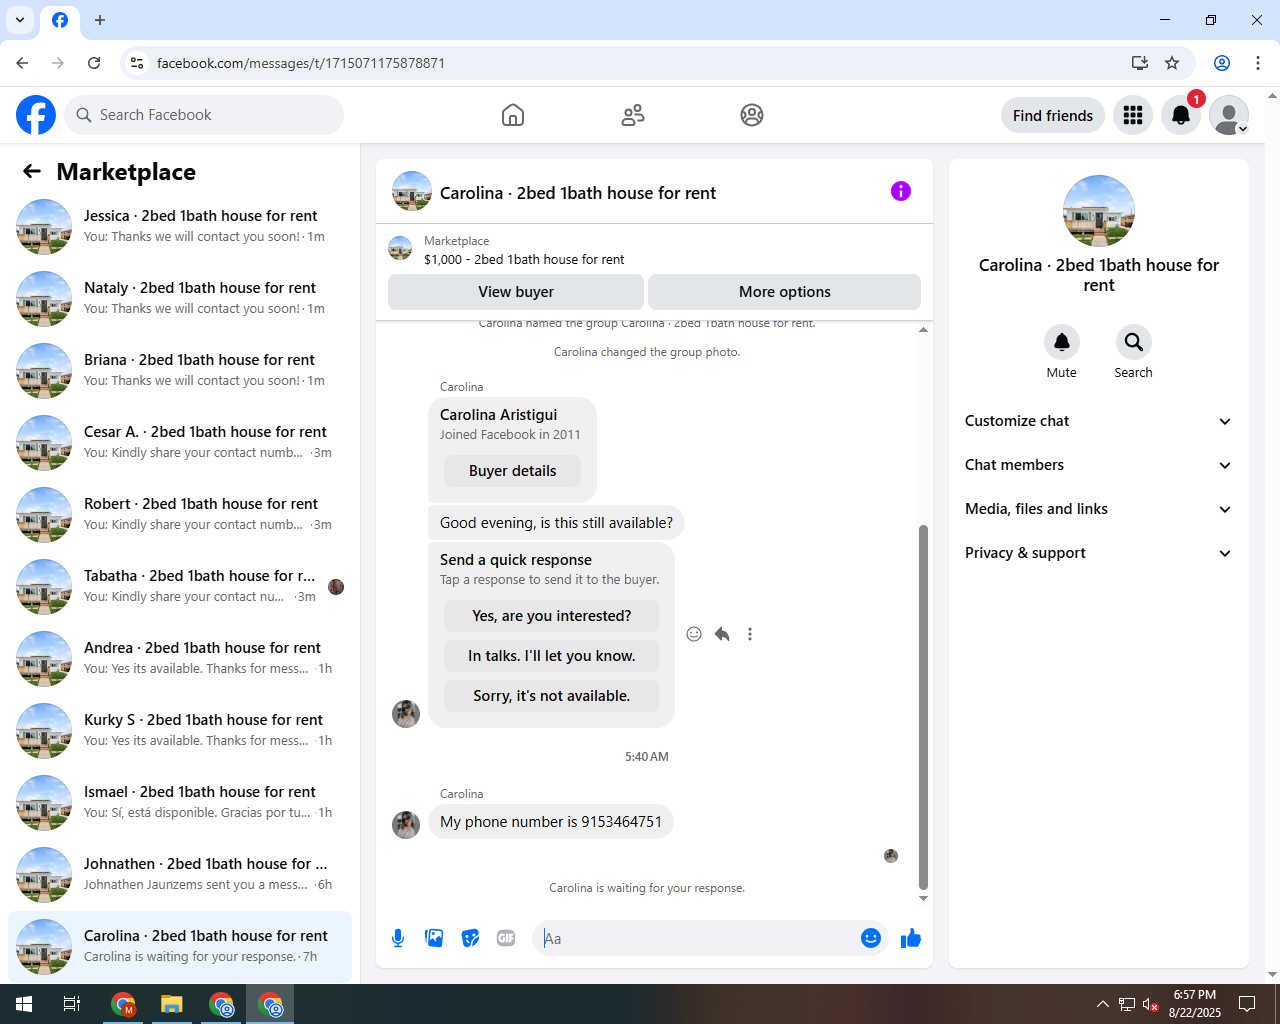Click chat scrollbar up arrow
Screen dimensions: 1280x1024
click(923, 329)
